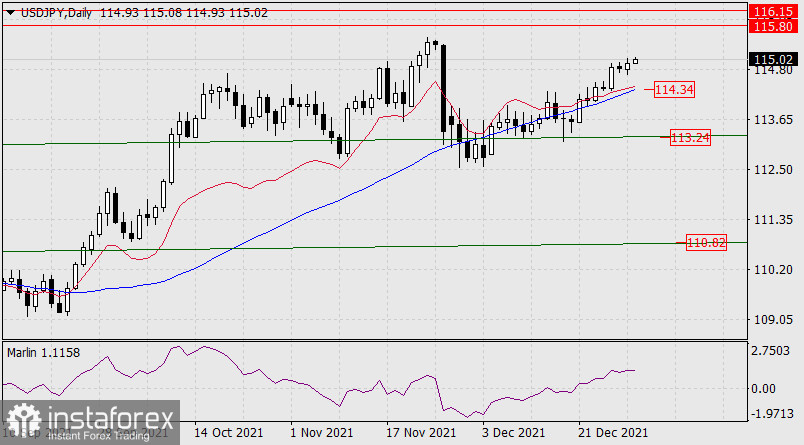The width and height of the screenshot is (804, 445).
Task: Click the Marlin 1.1158 indicator label
Action: (44, 353)
